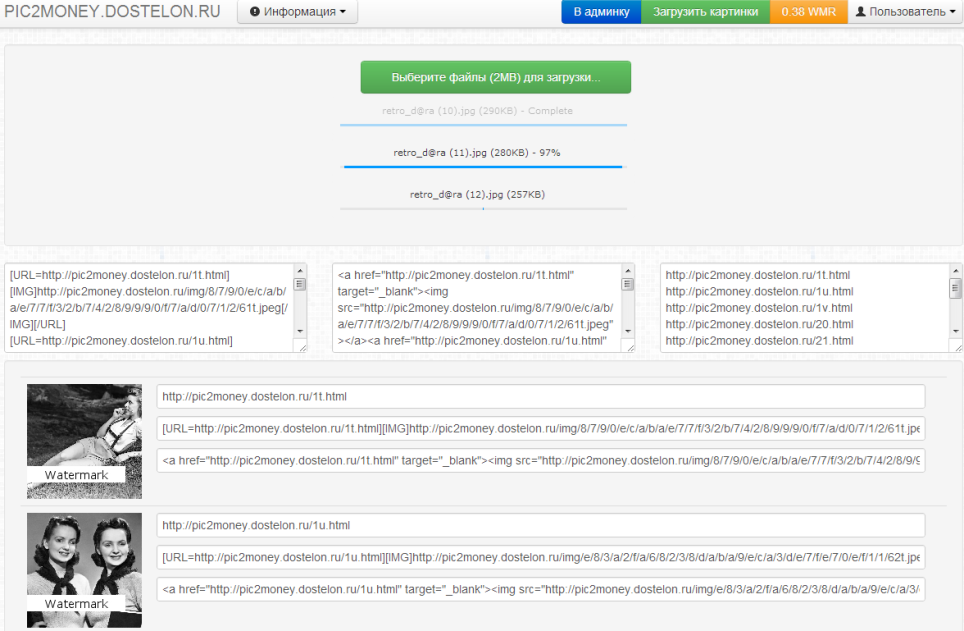Click the first Watermark thumbnail of the woman
This screenshot has height=631, width=964.
(84, 441)
